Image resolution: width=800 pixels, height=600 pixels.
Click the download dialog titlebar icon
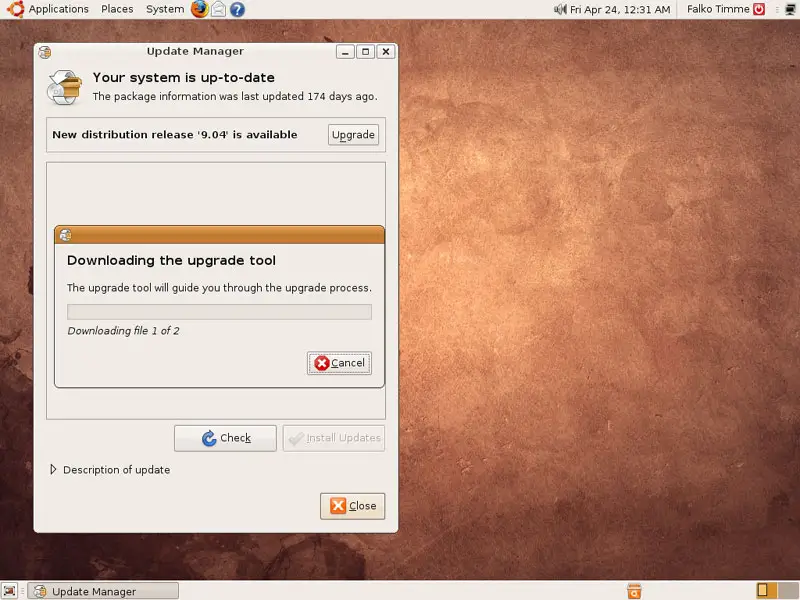click(65, 235)
